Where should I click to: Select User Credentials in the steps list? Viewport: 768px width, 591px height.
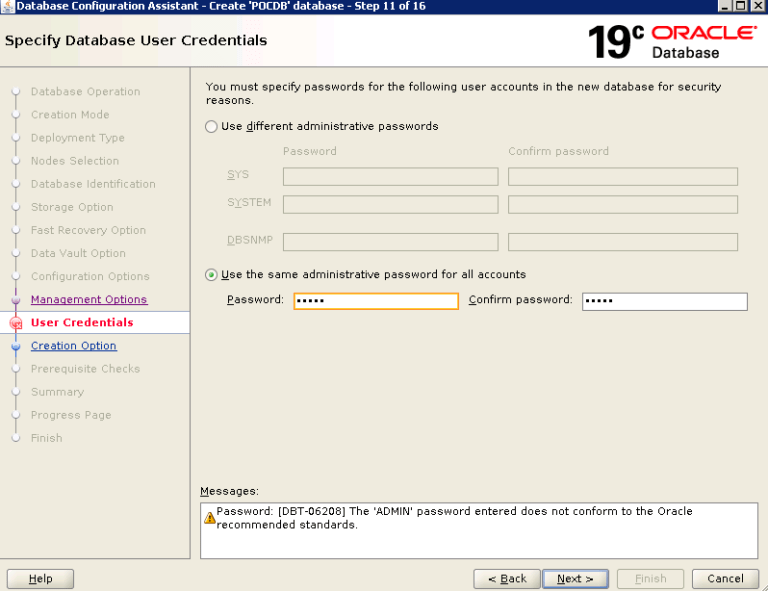(x=81, y=323)
